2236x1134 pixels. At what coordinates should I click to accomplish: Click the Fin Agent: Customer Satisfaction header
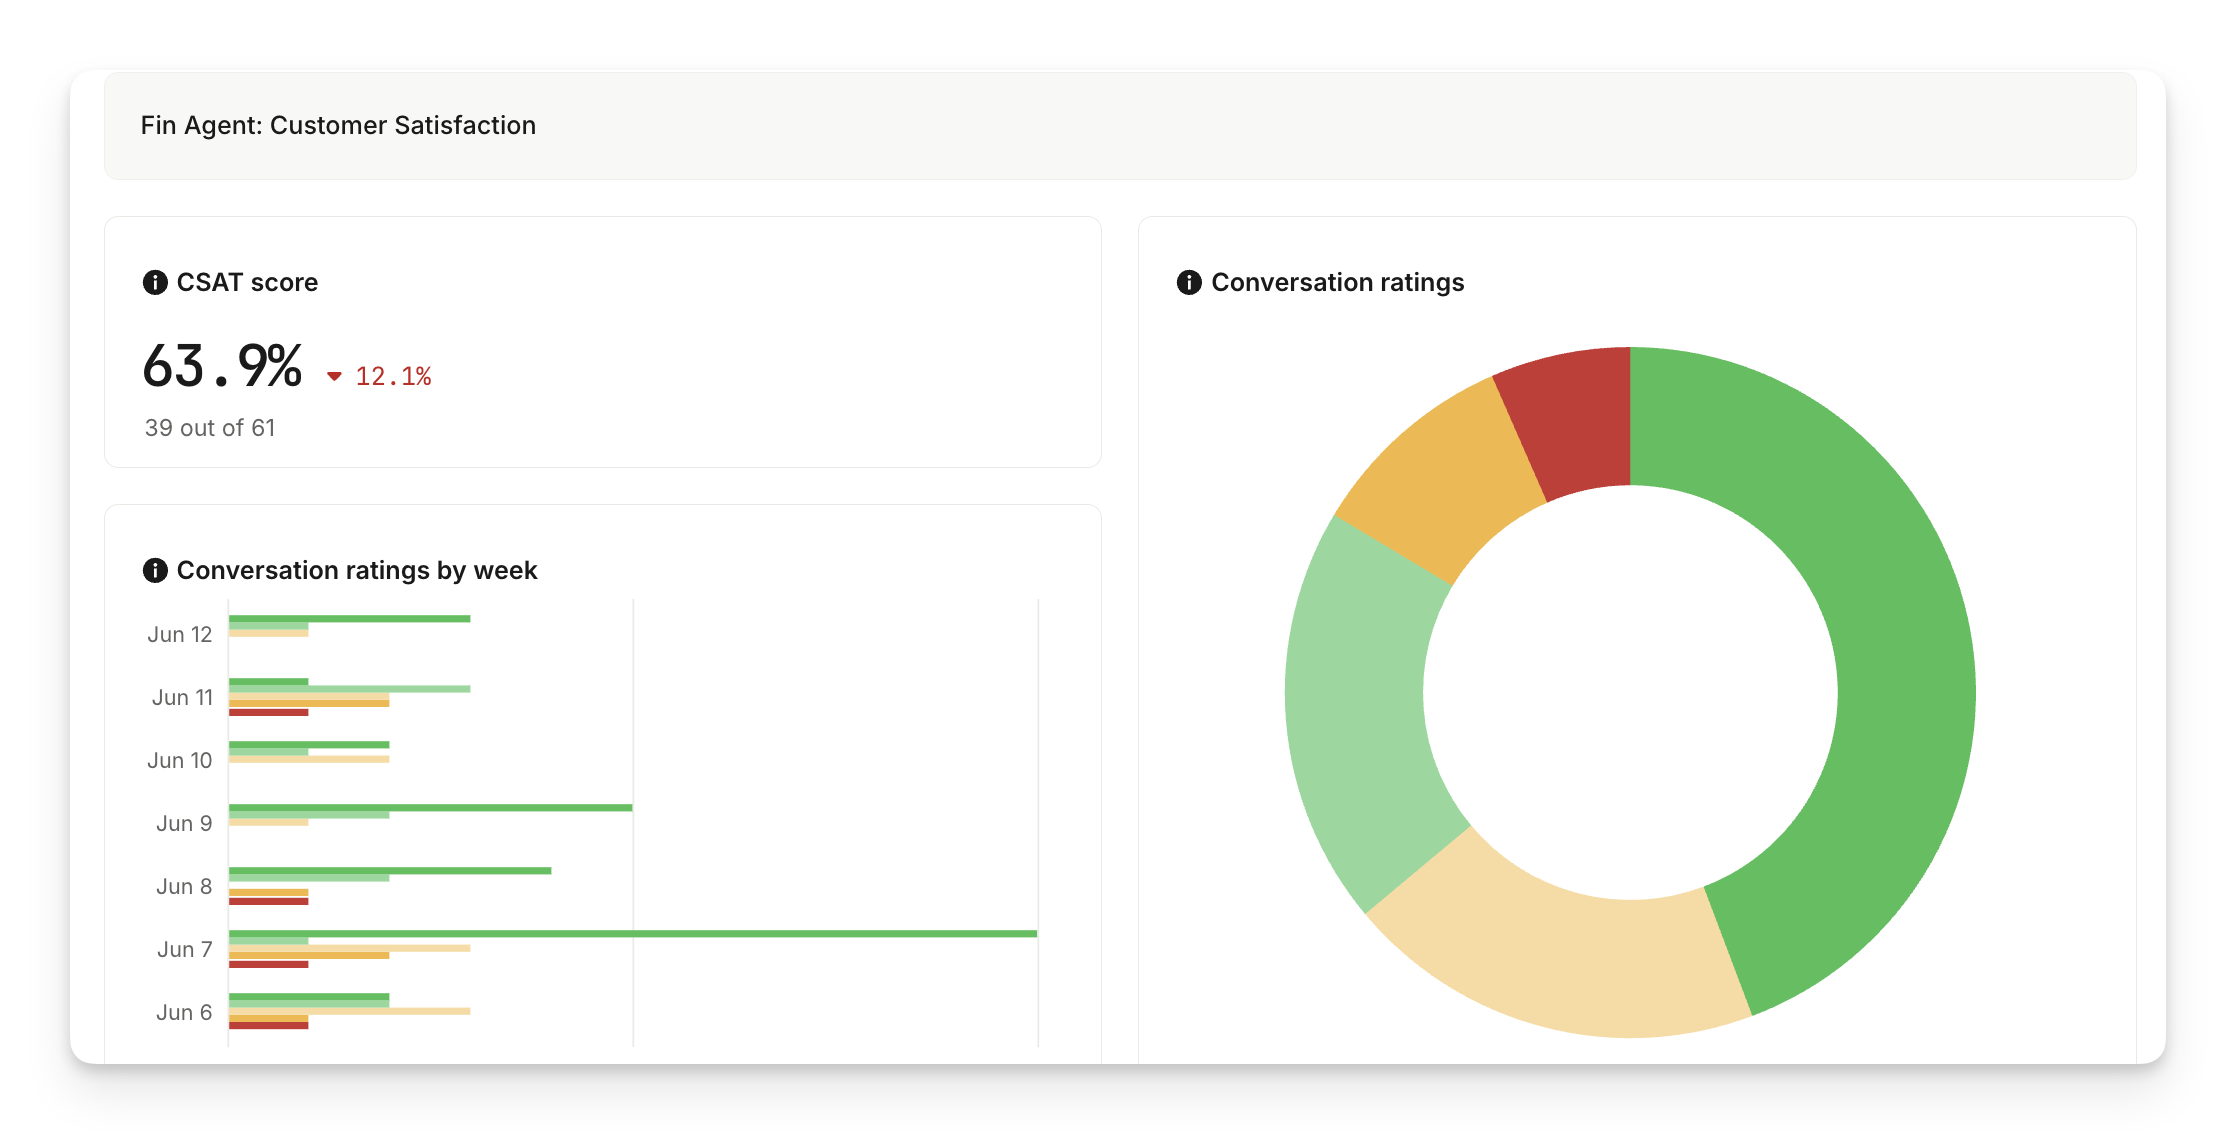point(338,125)
